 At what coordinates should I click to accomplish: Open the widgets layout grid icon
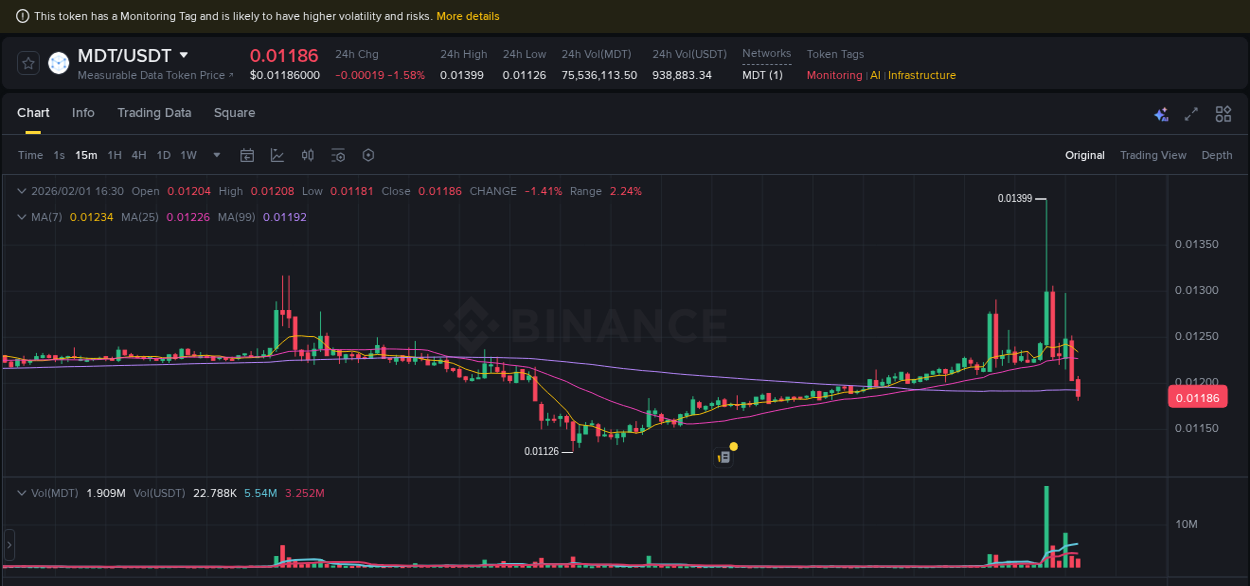click(x=1223, y=114)
